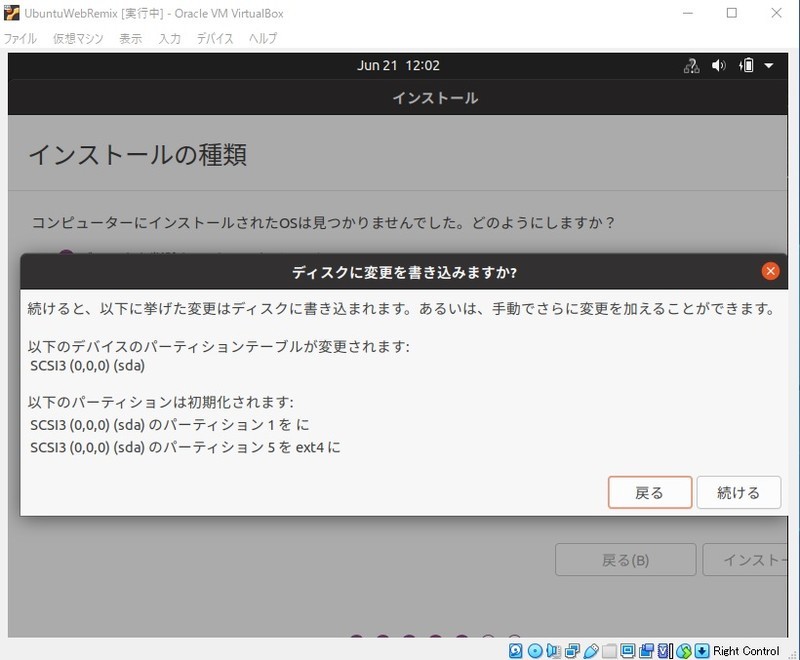This screenshot has height=660, width=800.
Task: Click the USB devices status icon
Action: (591, 651)
